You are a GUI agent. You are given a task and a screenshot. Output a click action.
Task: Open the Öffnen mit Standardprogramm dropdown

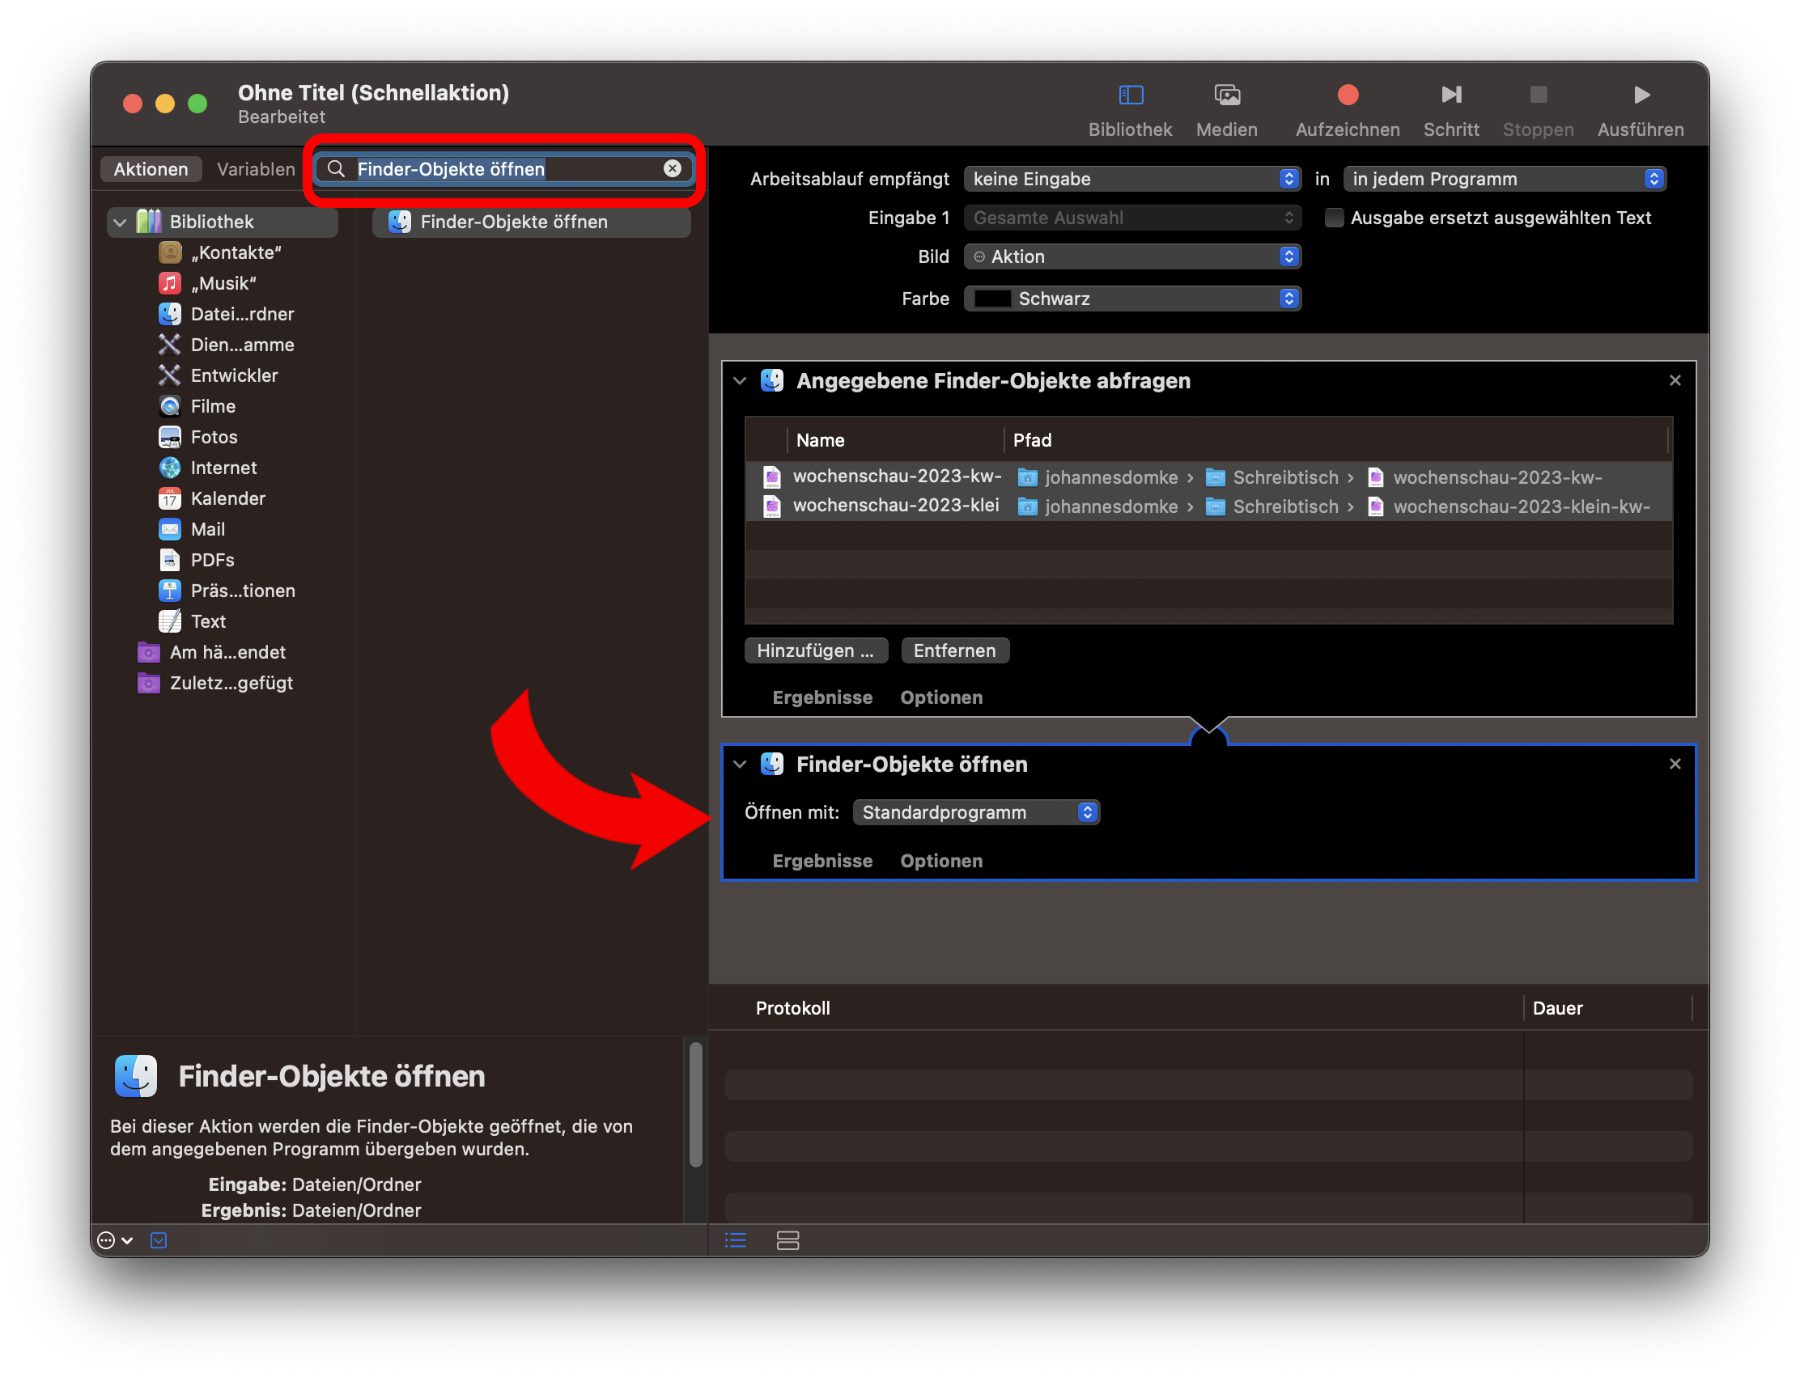point(976,812)
